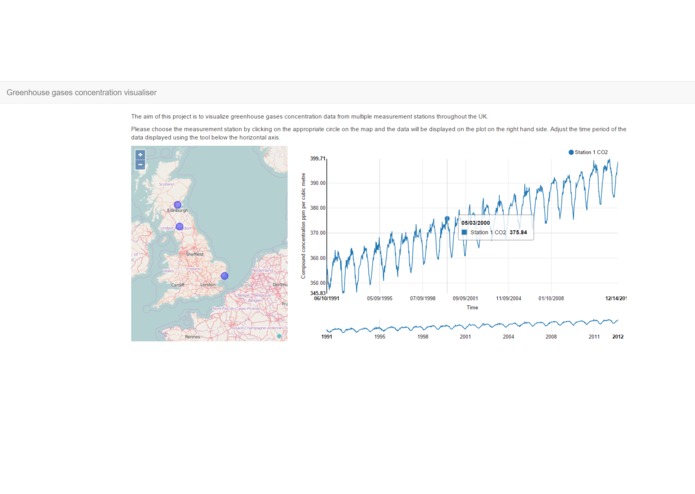Select the station circle below Edinburgh
Image resolution: width=695 pixels, height=494 pixels.
(x=179, y=226)
